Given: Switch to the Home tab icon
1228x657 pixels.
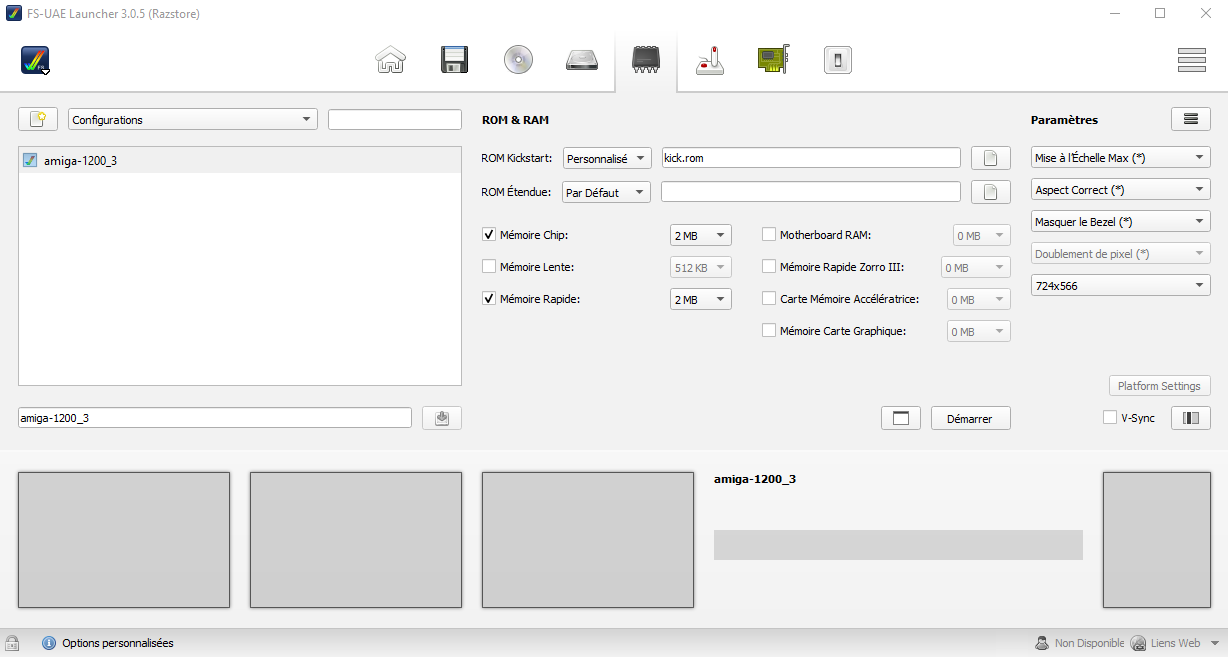Looking at the screenshot, I should coord(391,60).
